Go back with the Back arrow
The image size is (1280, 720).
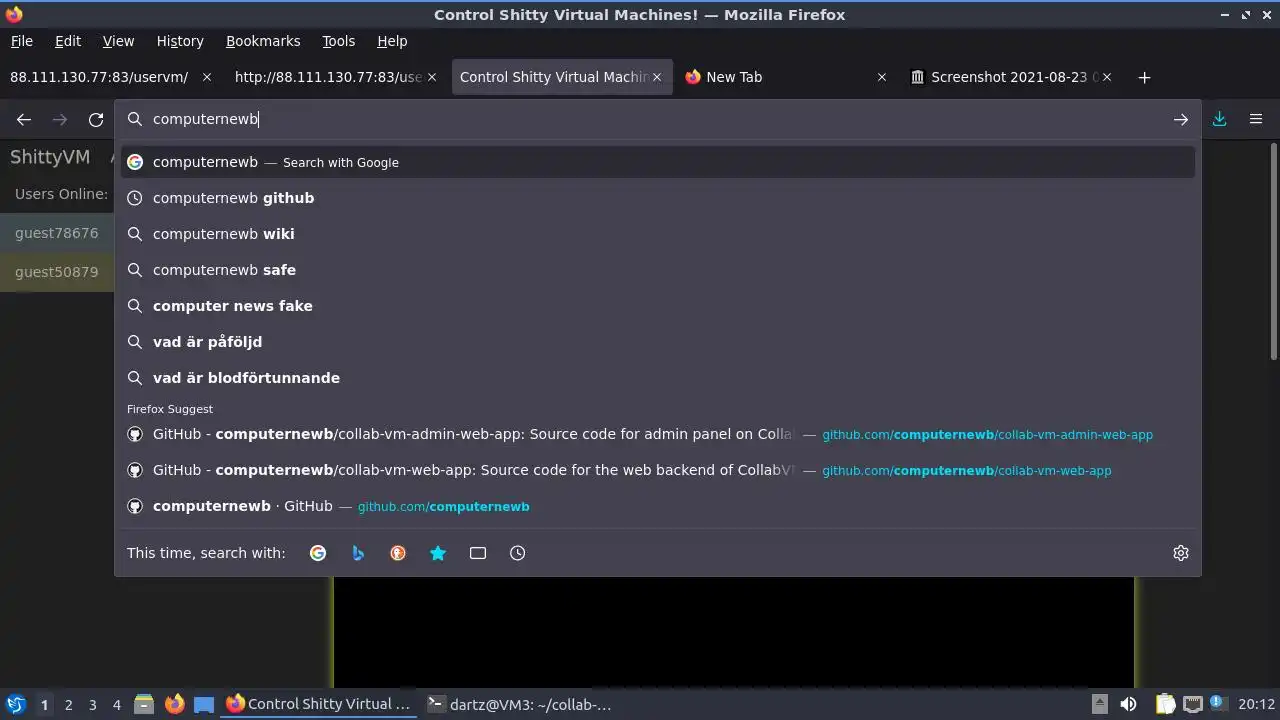pyautogui.click(x=24, y=119)
